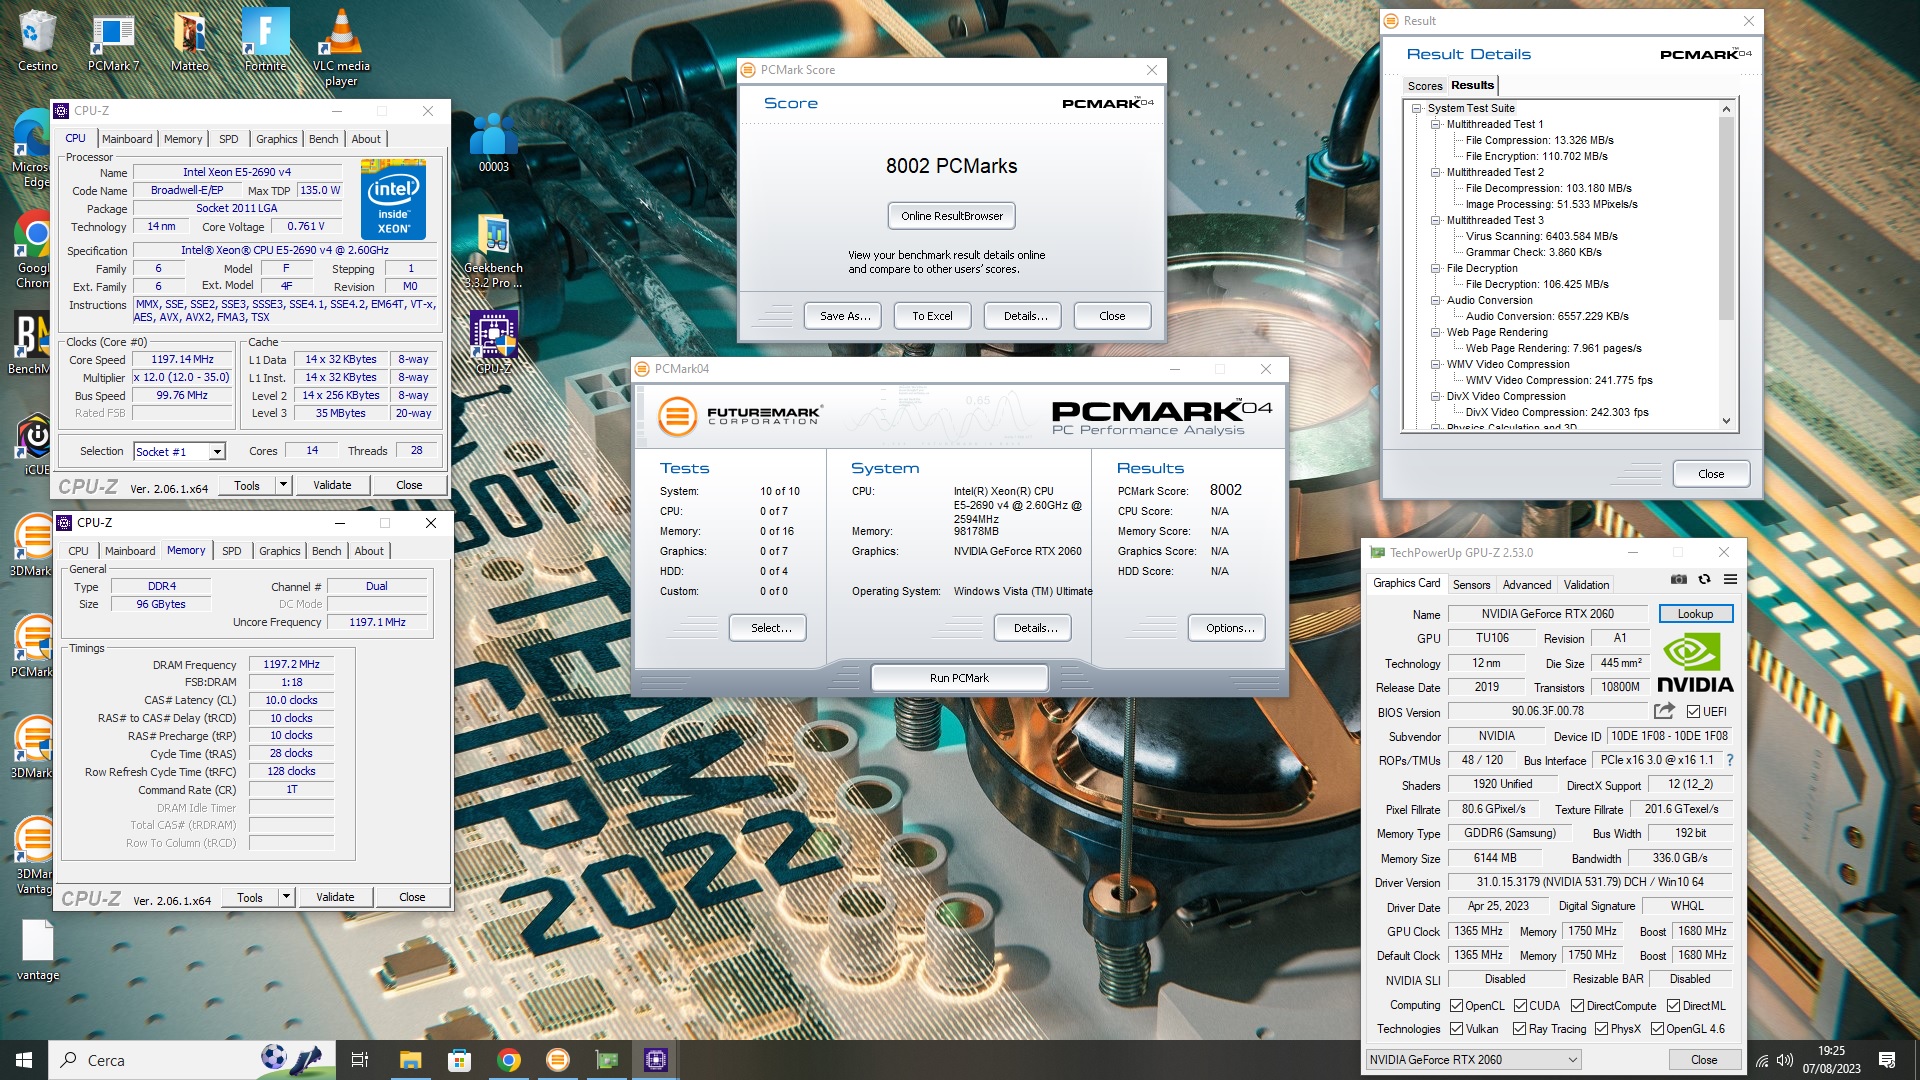Click Options... in the PCMark04 window
The image size is (1920, 1080).
pyautogui.click(x=1229, y=628)
